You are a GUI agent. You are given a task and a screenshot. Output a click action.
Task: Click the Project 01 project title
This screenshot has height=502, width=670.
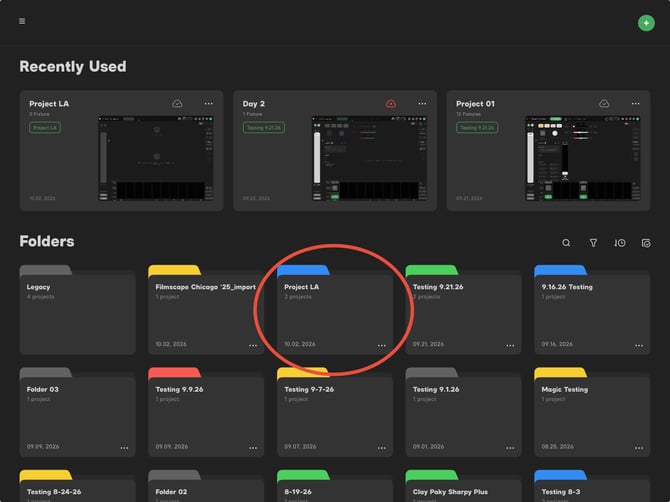[x=475, y=104]
